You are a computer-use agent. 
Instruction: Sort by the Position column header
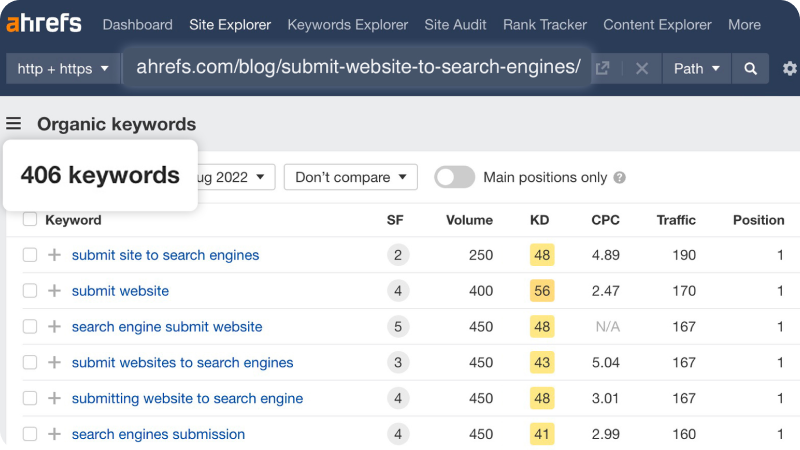(759, 220)
